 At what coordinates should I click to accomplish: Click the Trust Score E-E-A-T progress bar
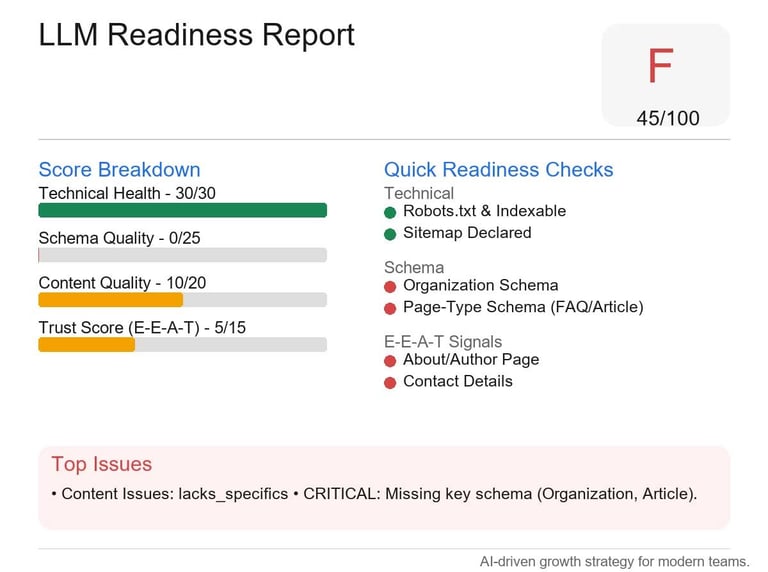tap(183, 344)
